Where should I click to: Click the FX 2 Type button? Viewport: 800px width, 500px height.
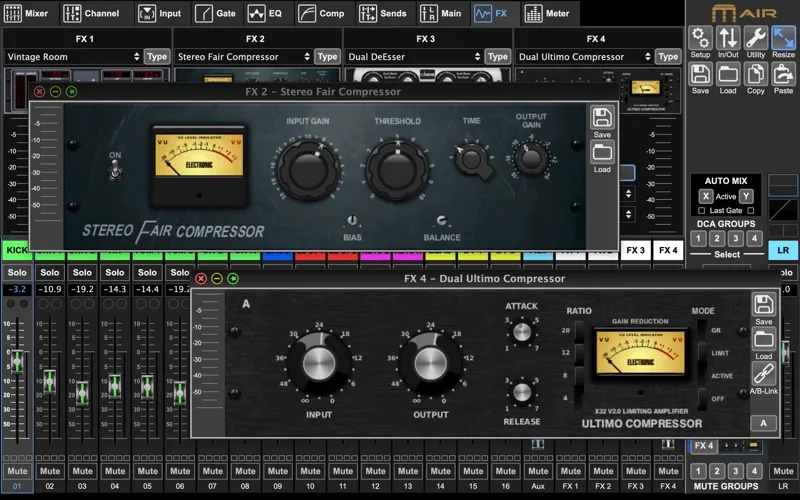pos(327,57)
